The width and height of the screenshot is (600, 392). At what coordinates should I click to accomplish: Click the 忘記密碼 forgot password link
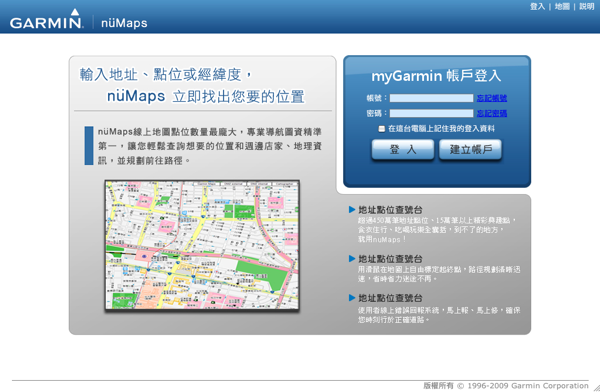[492, 113]
